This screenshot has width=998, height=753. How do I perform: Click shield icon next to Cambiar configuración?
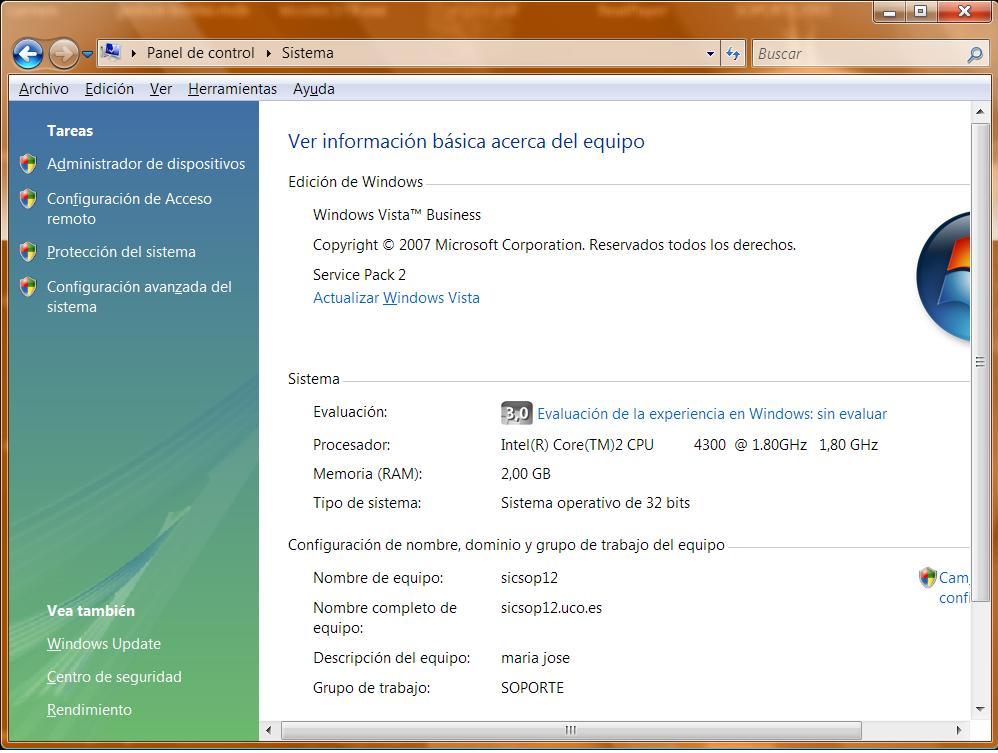point(927,577)
